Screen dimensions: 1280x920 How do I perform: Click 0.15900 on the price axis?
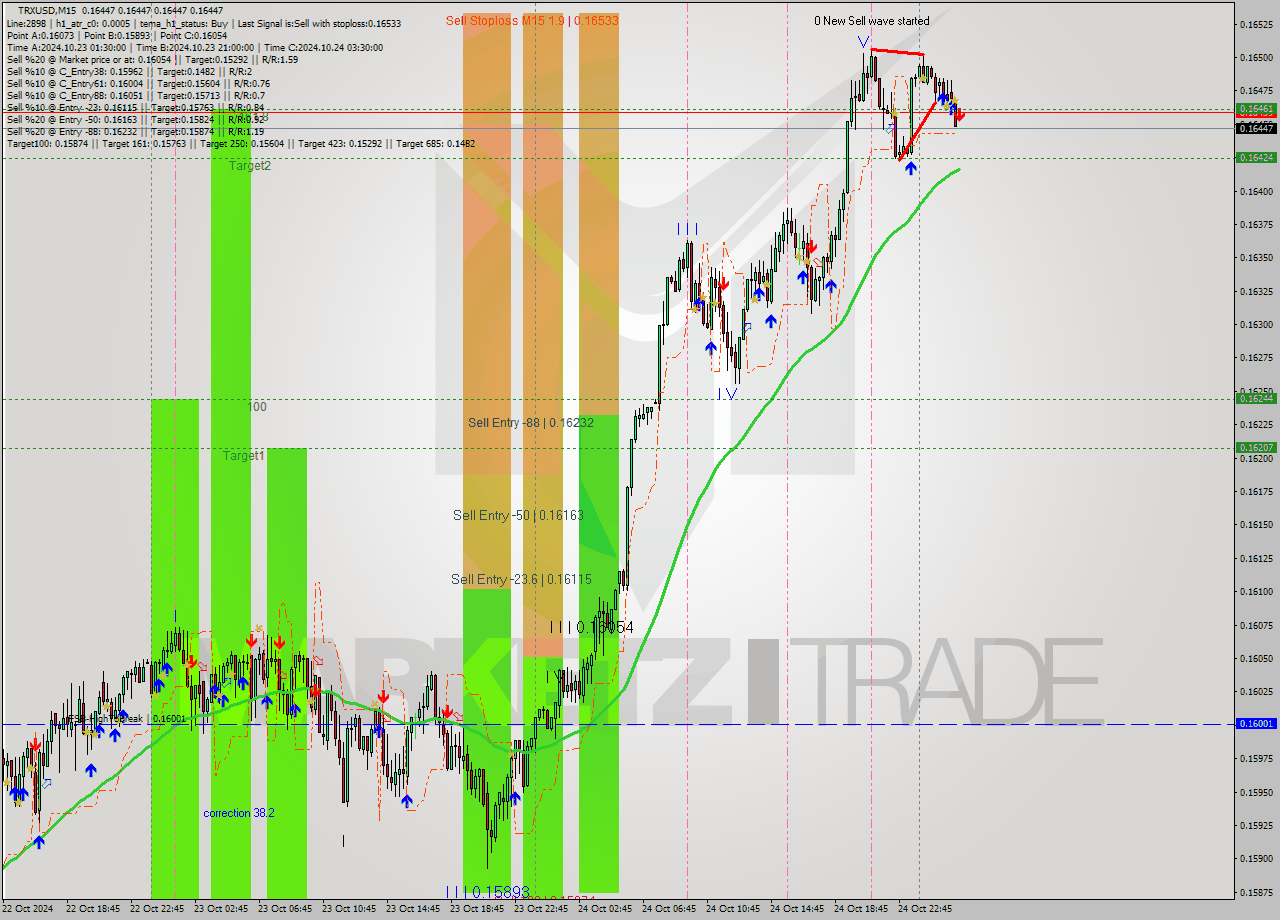(x=1256, y=858)
